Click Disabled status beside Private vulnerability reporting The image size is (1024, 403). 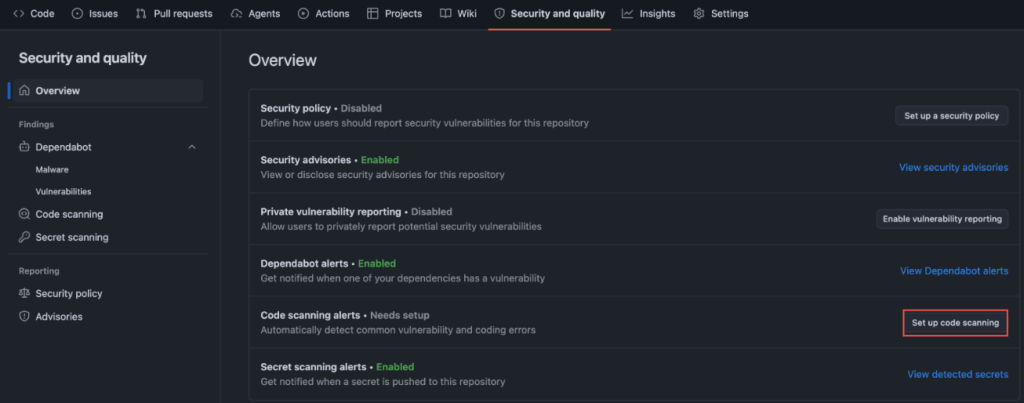[431, 212]
